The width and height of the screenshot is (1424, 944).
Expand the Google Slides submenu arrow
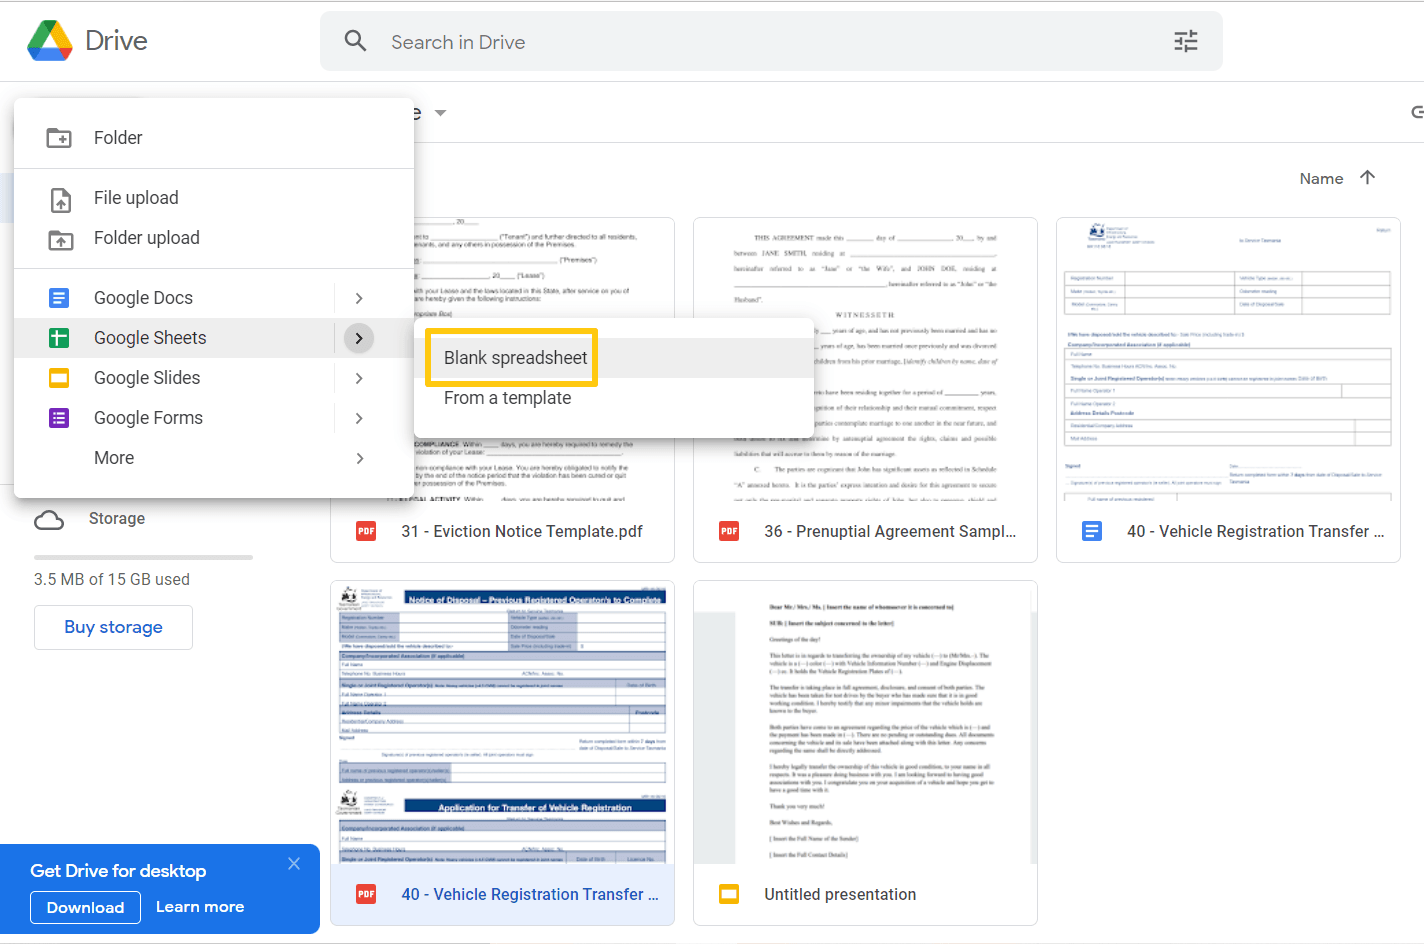(x=359, y=378)
